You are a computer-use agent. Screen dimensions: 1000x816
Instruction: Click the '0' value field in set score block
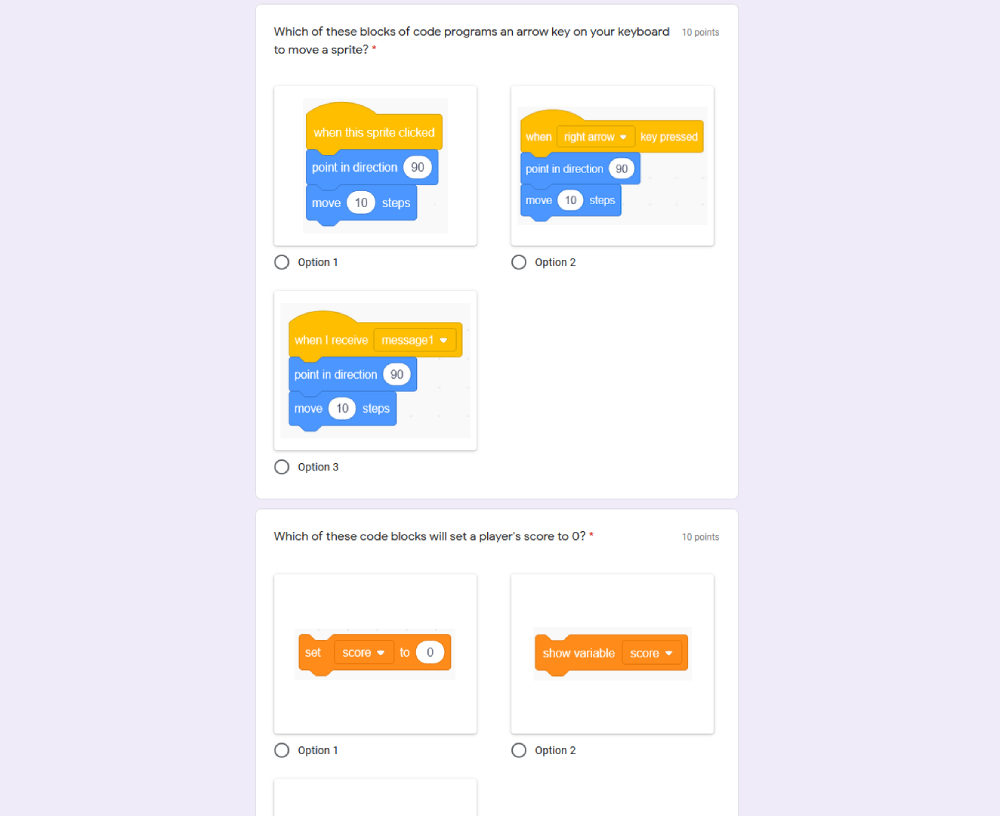coord(430,653)
